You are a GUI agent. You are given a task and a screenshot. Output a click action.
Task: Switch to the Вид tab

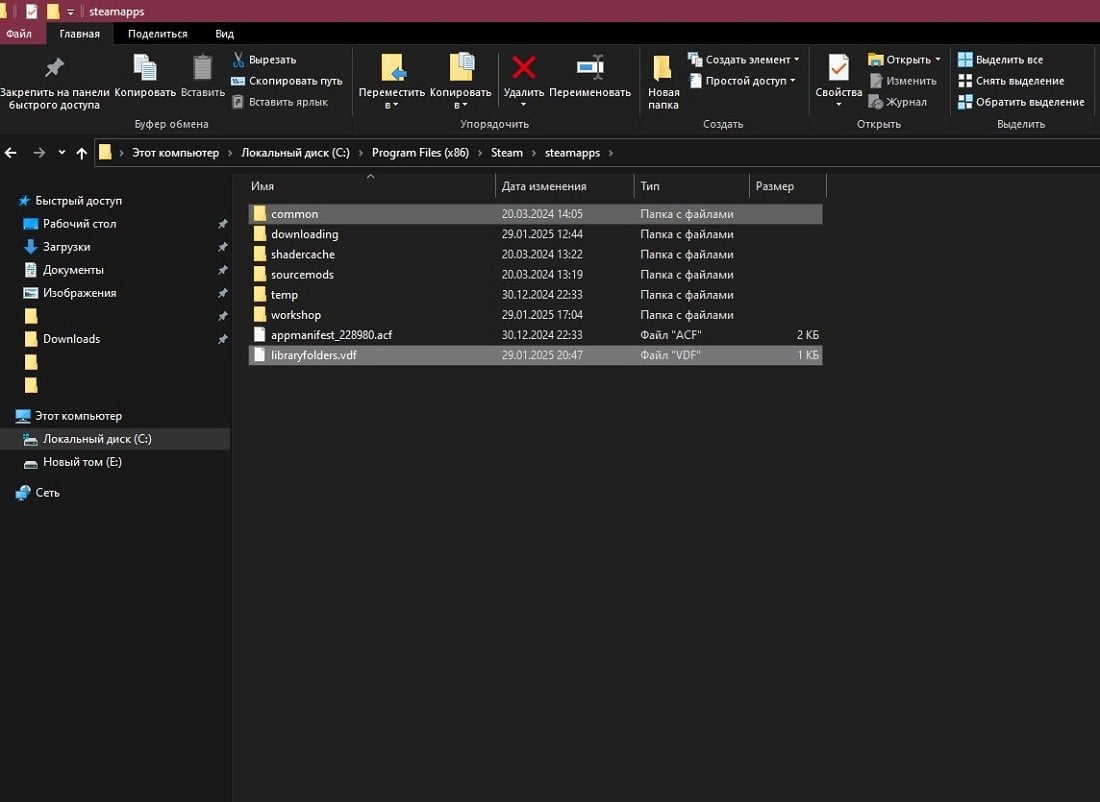coord(224,34)
